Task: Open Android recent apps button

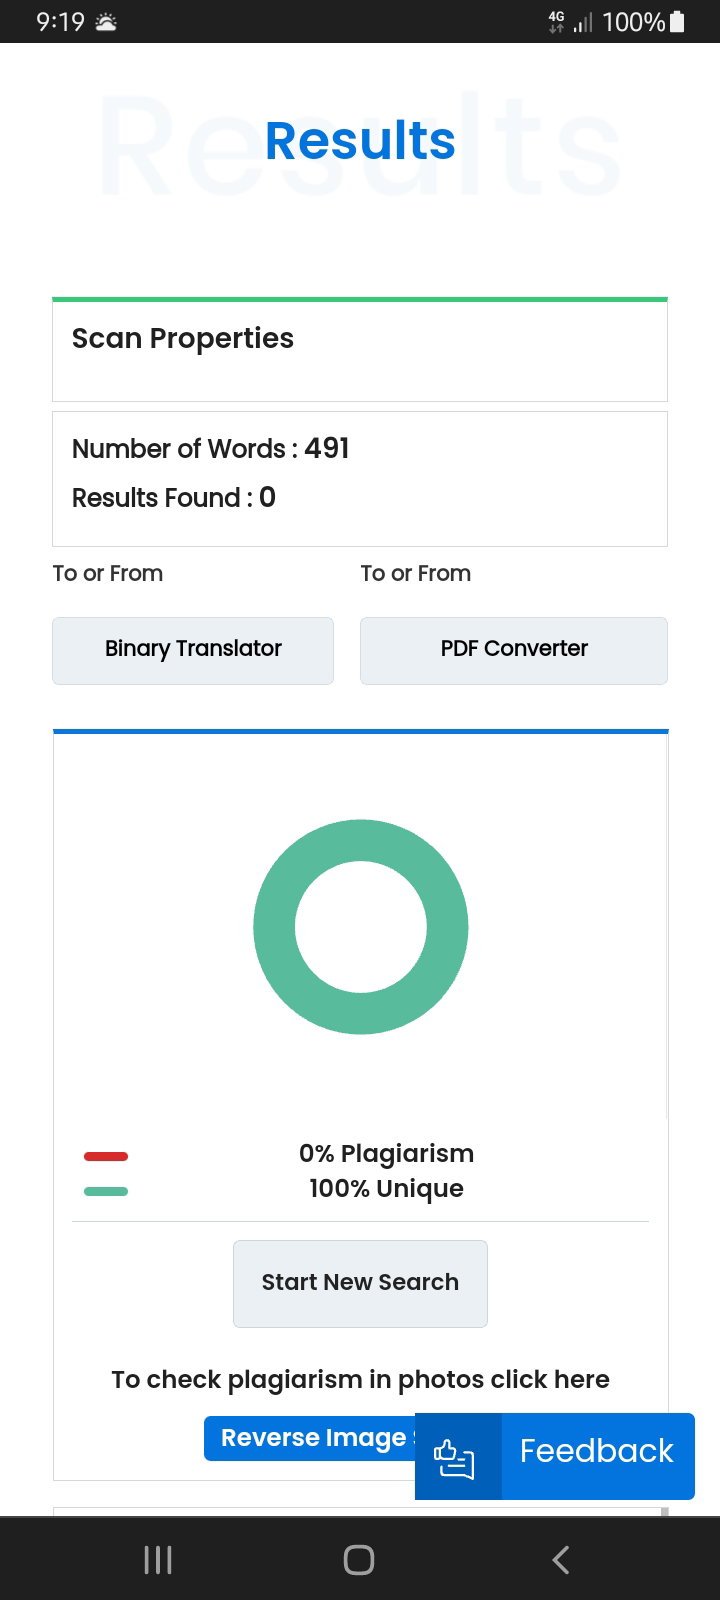Action: [x=158, y=1560]
